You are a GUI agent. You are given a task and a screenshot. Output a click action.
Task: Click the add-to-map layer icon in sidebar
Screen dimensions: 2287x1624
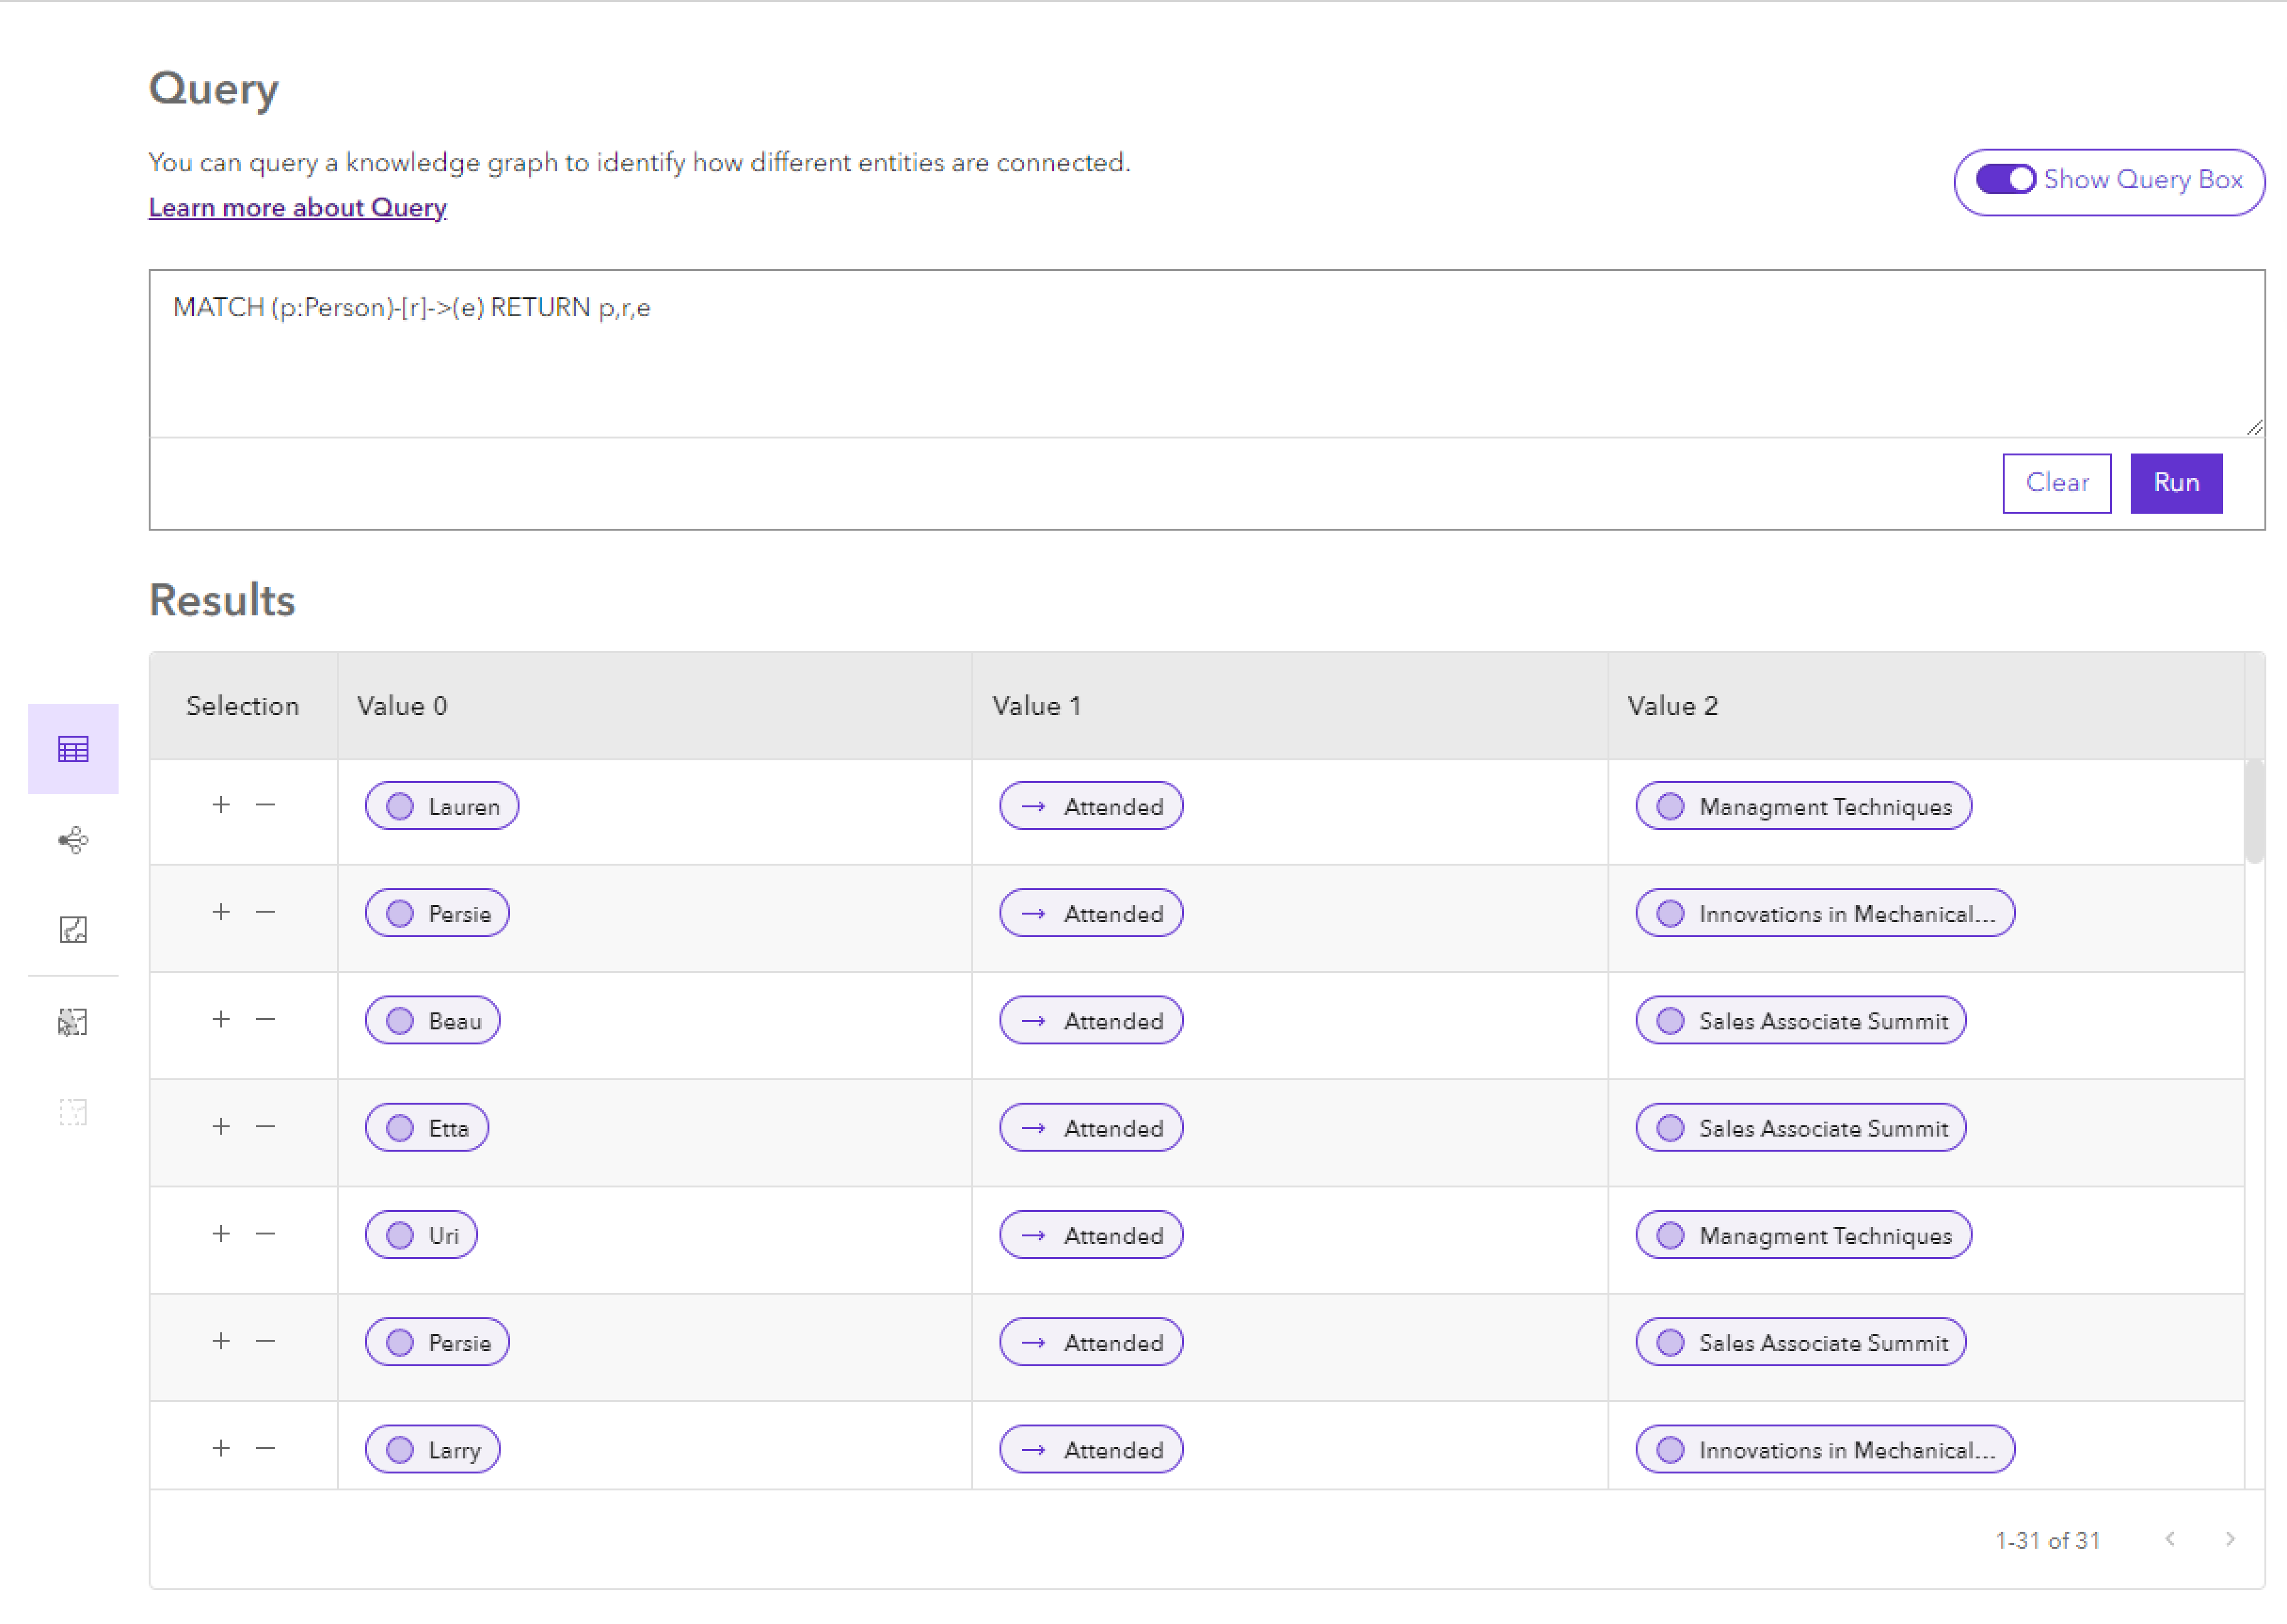point(72,1020)
